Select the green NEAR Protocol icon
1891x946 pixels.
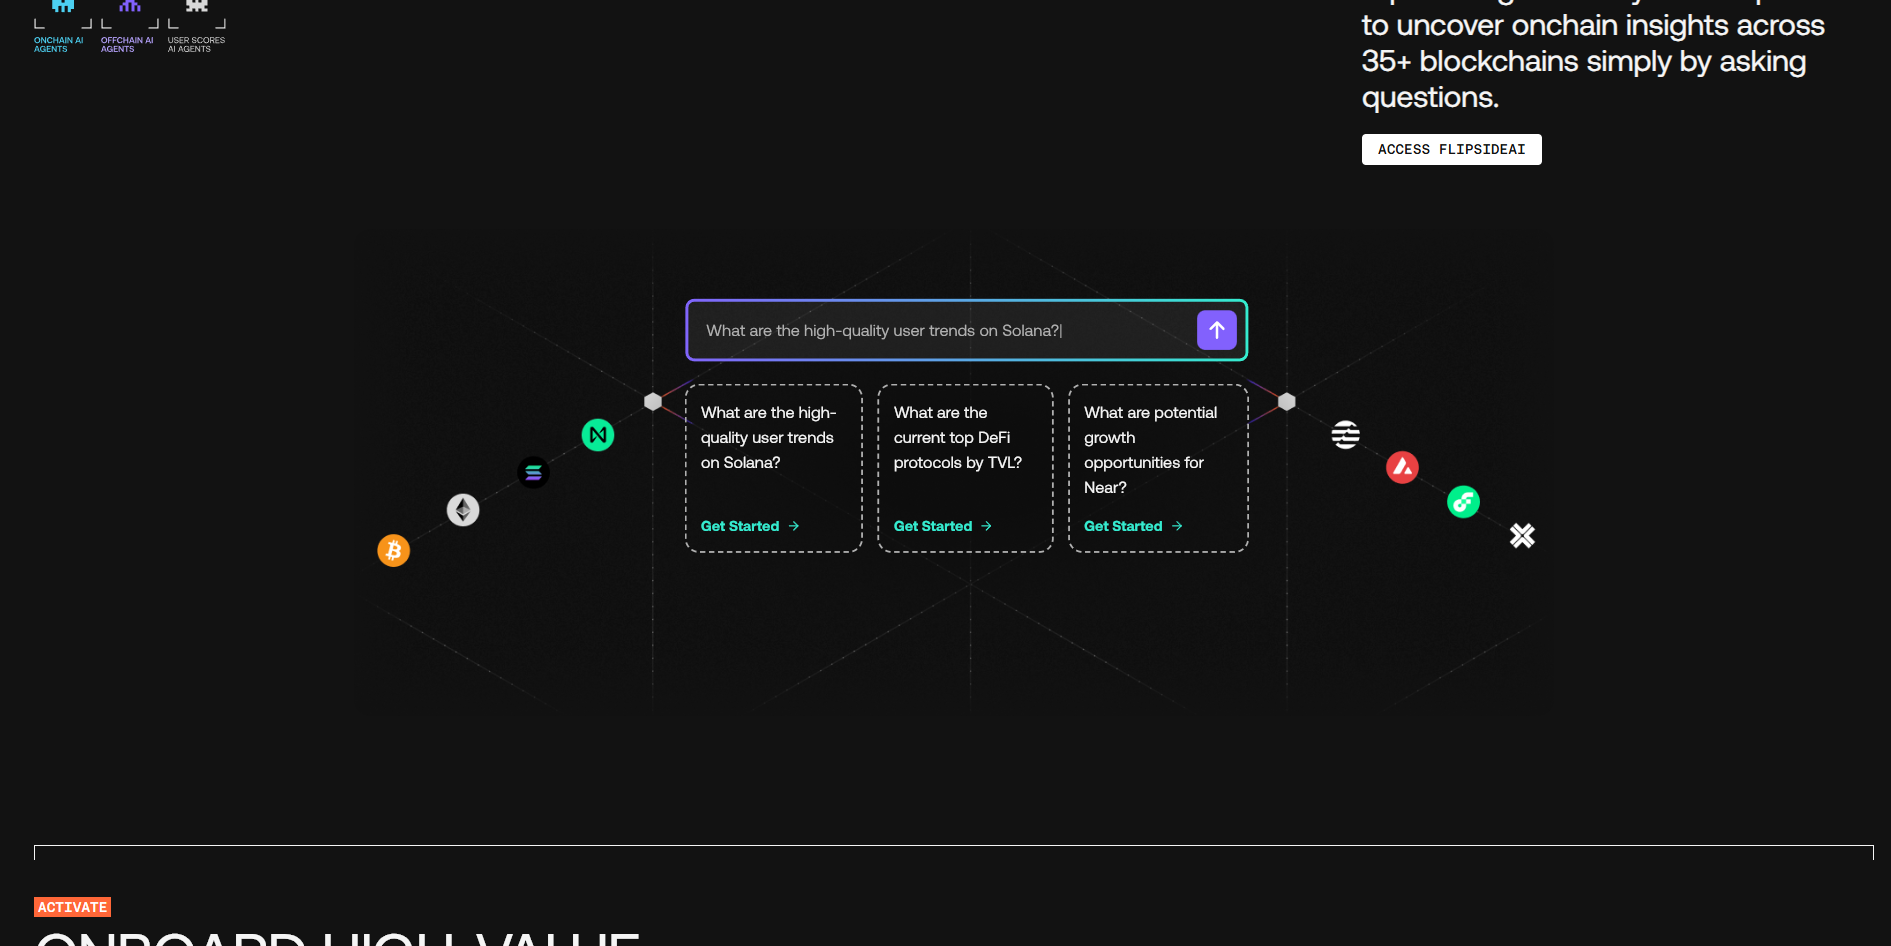pos(598,435)
